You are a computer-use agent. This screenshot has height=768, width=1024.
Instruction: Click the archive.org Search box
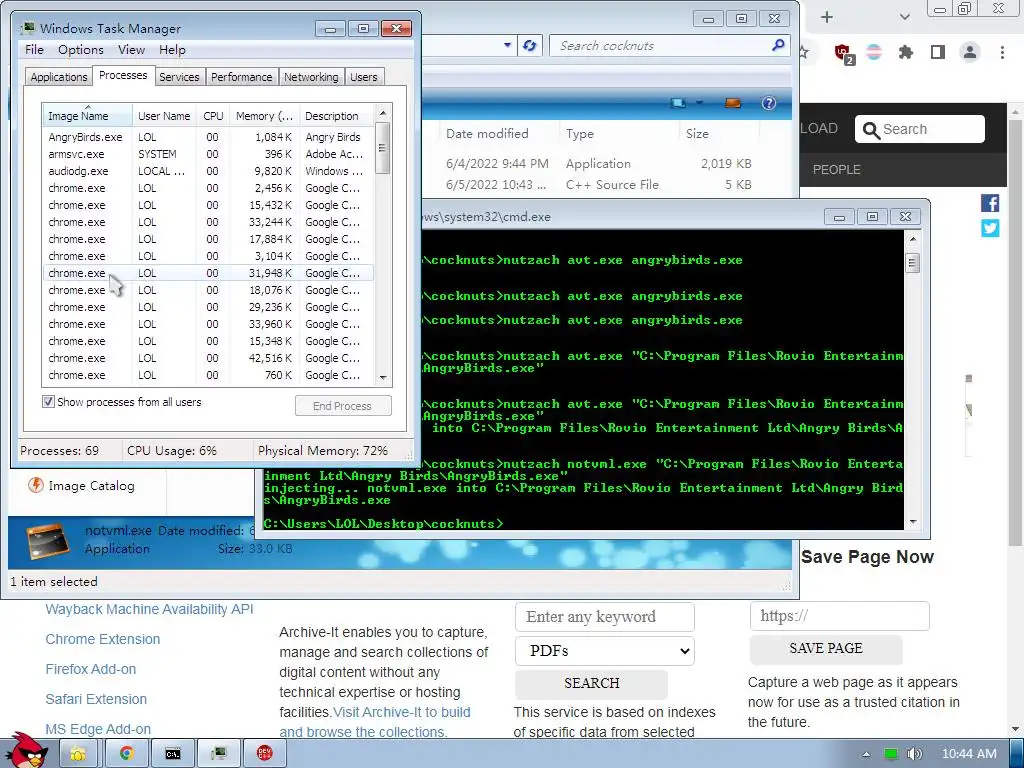(x=920, y=129)
